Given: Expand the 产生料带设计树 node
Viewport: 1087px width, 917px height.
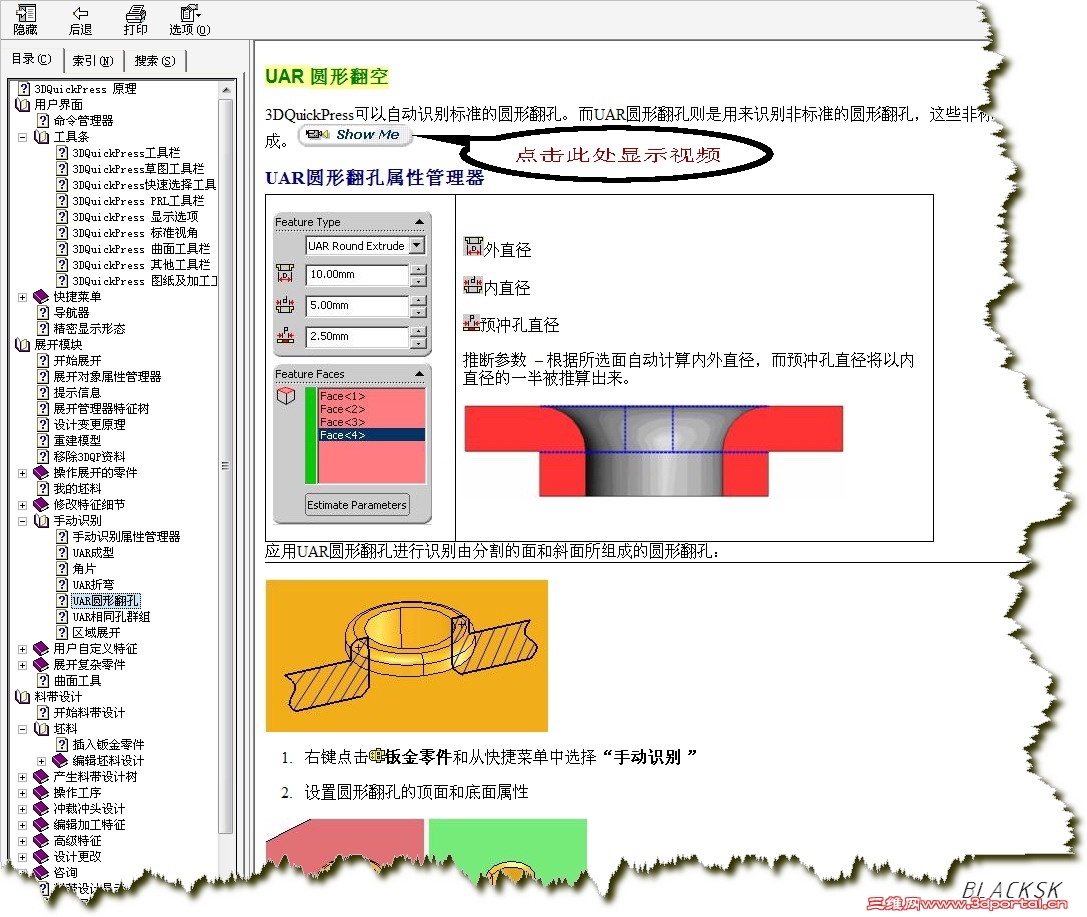Looking at the screenshot, I should [x=22, y=778].
